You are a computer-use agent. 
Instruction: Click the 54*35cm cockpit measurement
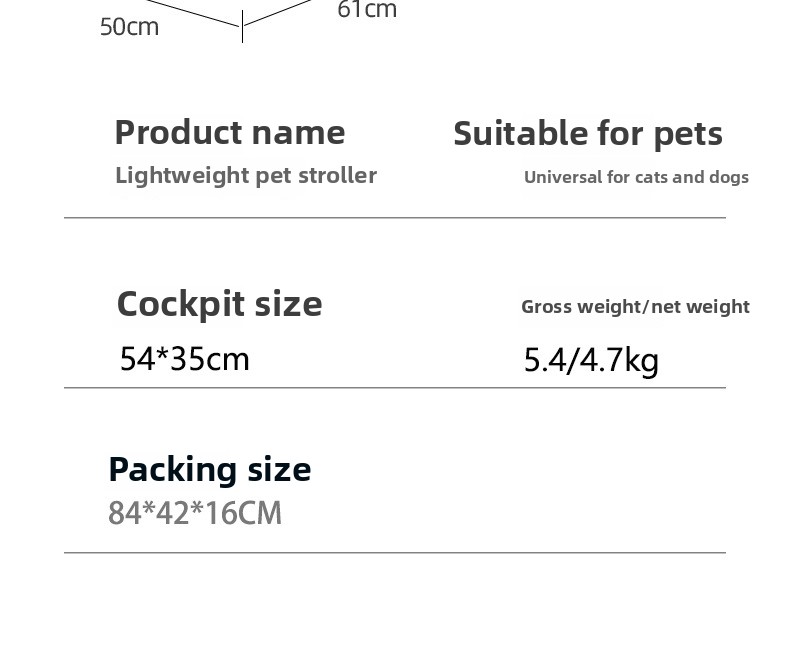point(184,358)
